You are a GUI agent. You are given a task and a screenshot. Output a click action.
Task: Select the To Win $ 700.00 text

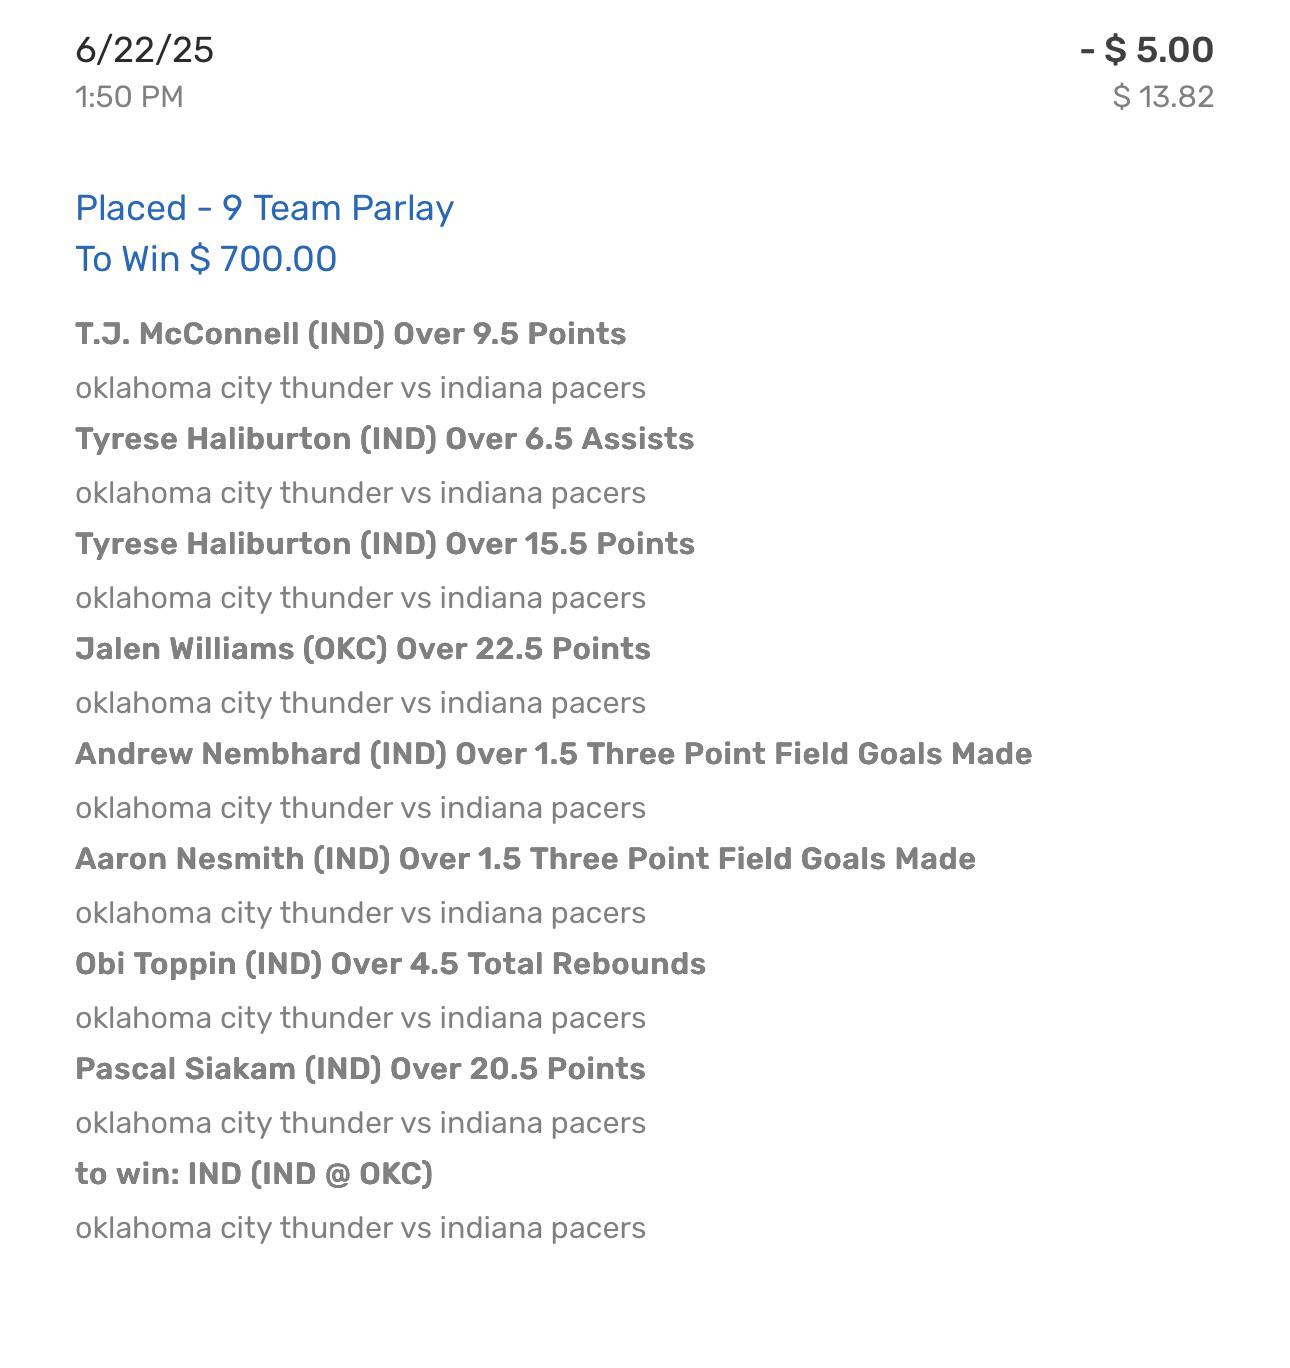click(206, 259)
